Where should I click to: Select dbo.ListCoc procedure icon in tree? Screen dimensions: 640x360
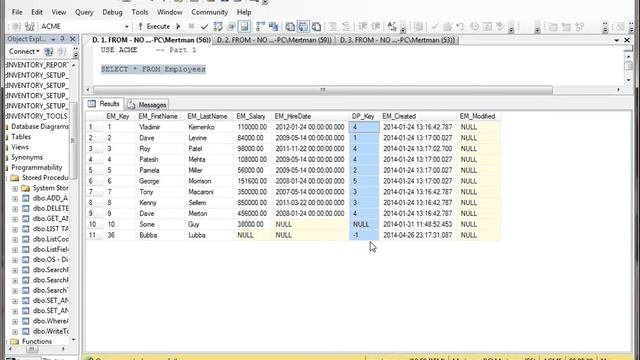[x=26, y=239]
